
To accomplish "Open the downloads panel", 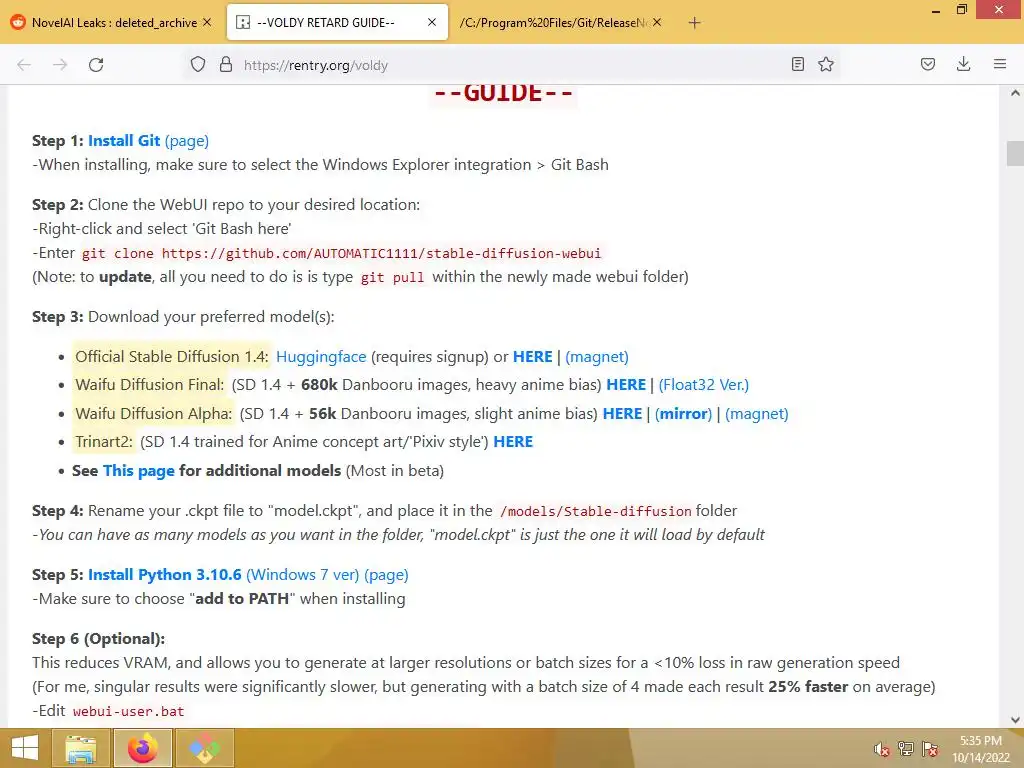I will tap(963, 64).
